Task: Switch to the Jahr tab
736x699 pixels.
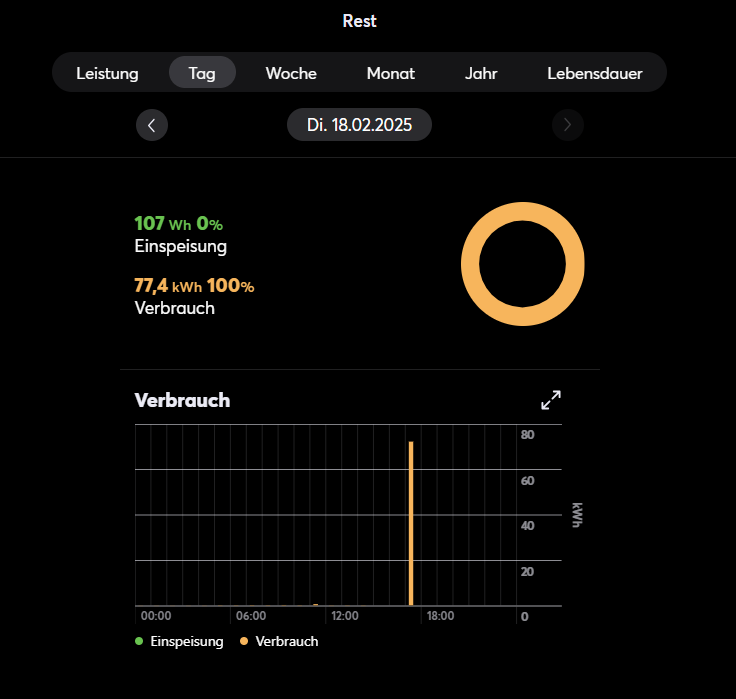Action: (481, 73)
